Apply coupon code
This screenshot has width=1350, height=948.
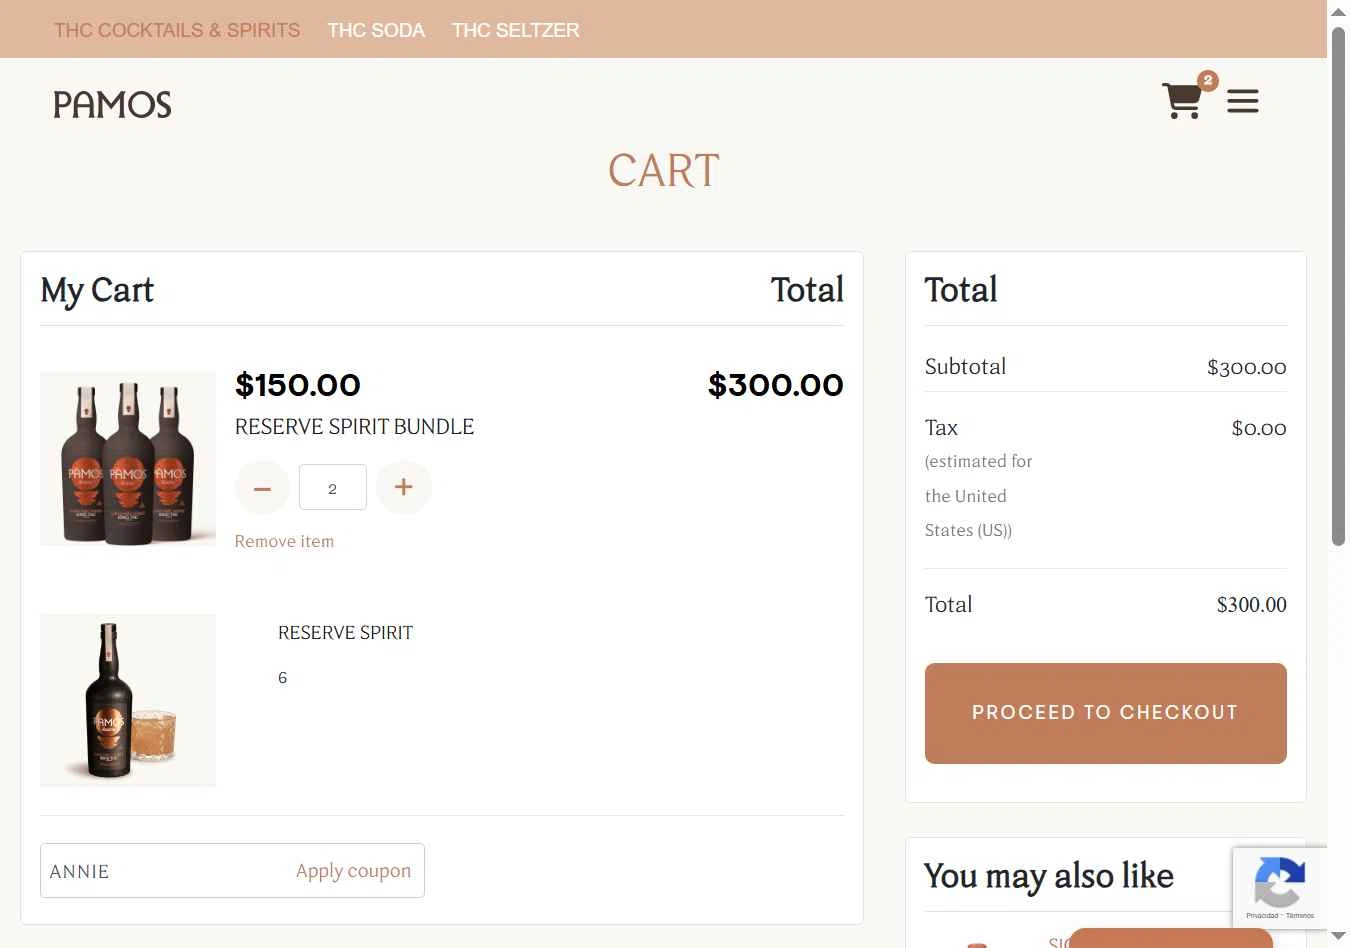[x=353, y=871]
